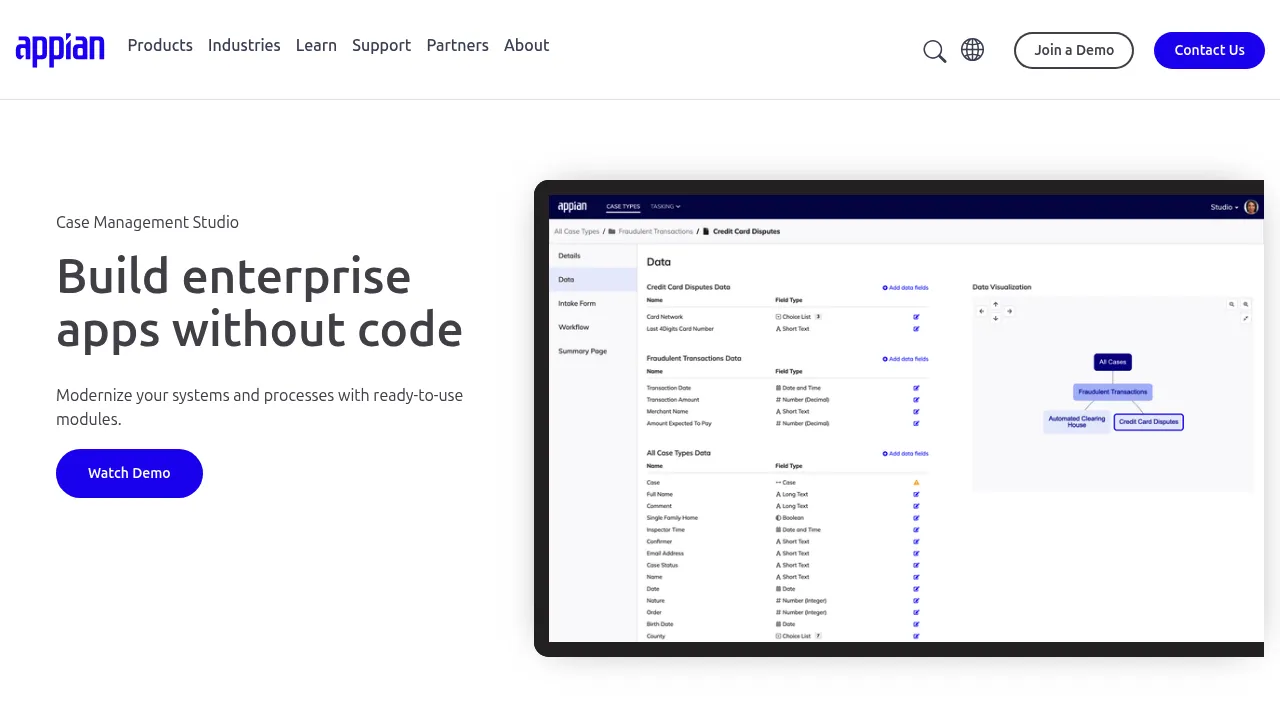Click the fullscreen expand icon in Data Visualization
Viewport: 1280px width, 720px height.
click(x=1246, y=318)
